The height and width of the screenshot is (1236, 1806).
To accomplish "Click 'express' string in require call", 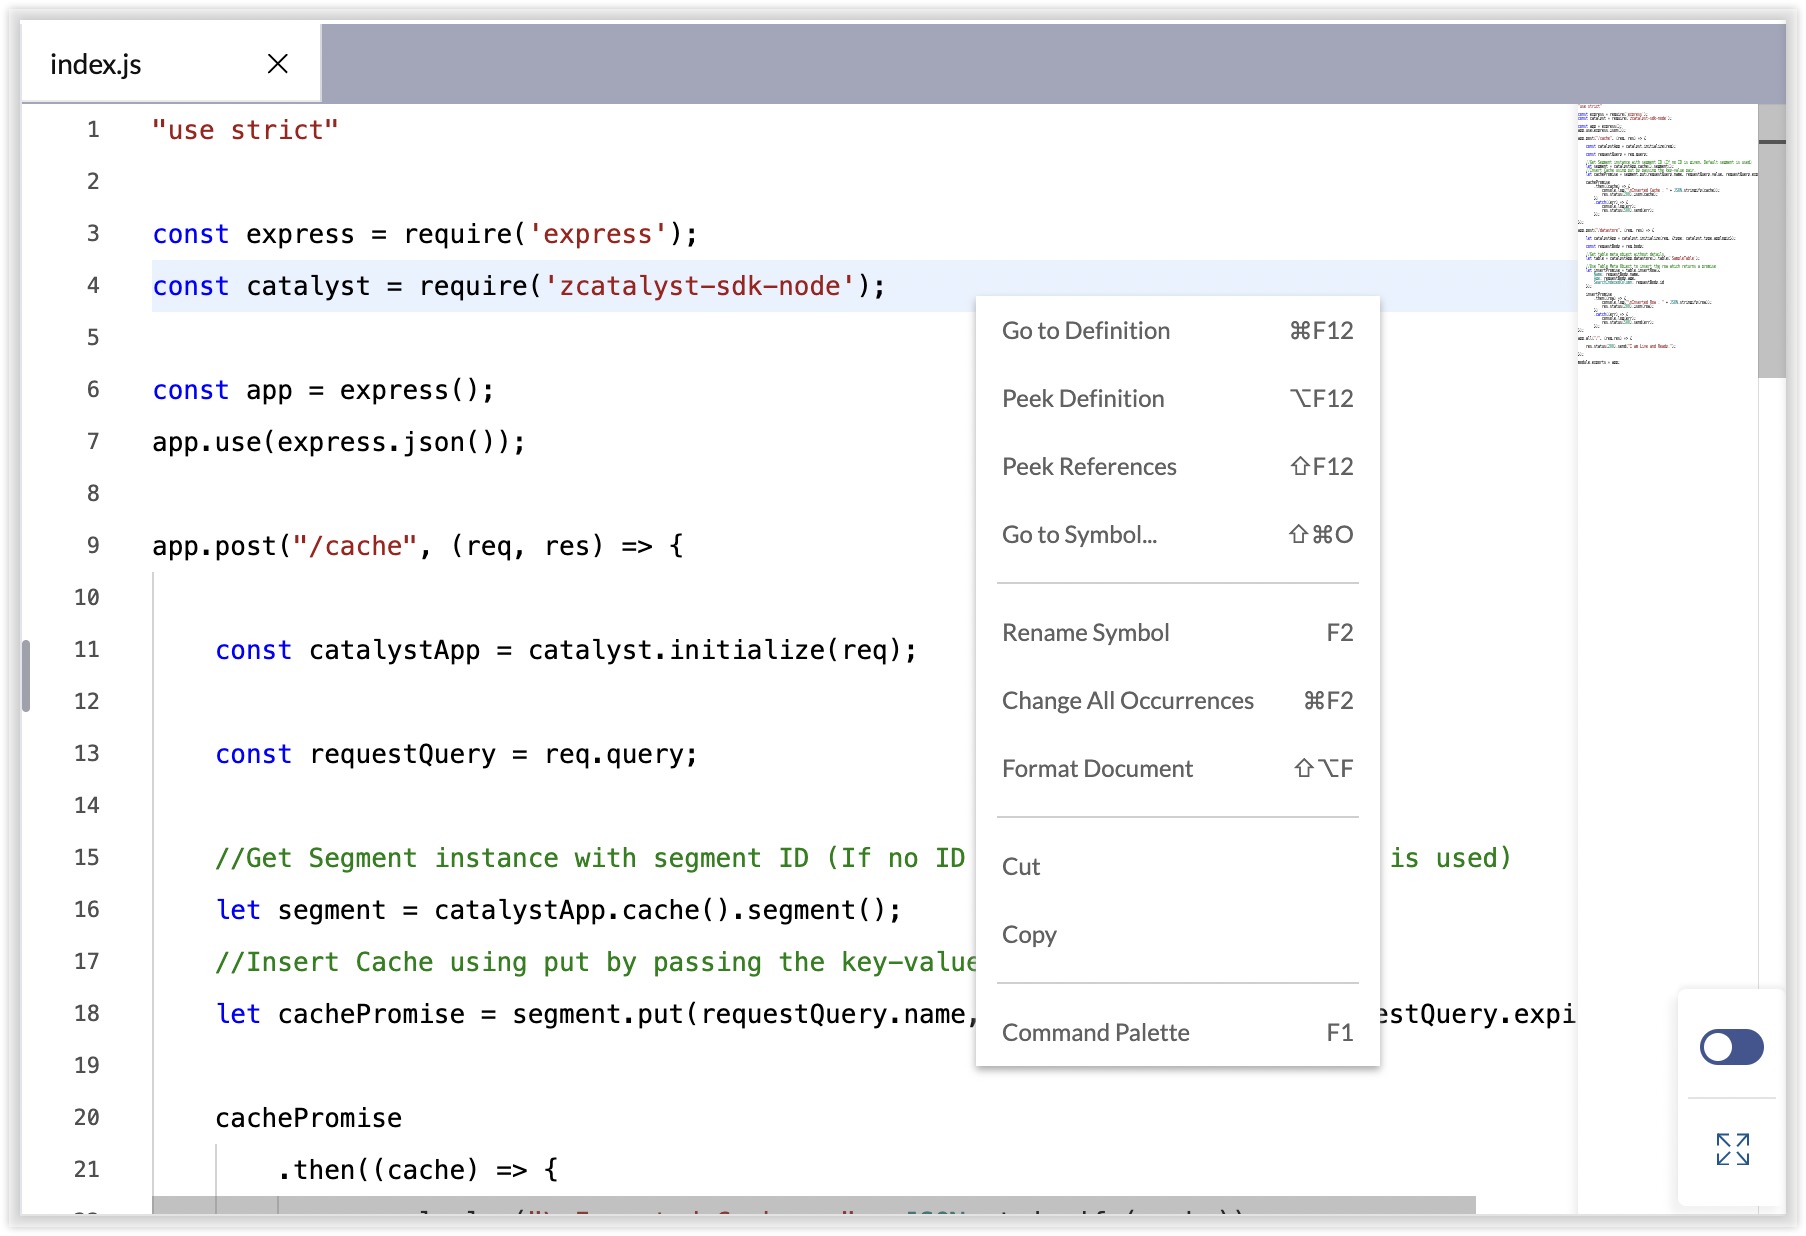I will [598, 234].
